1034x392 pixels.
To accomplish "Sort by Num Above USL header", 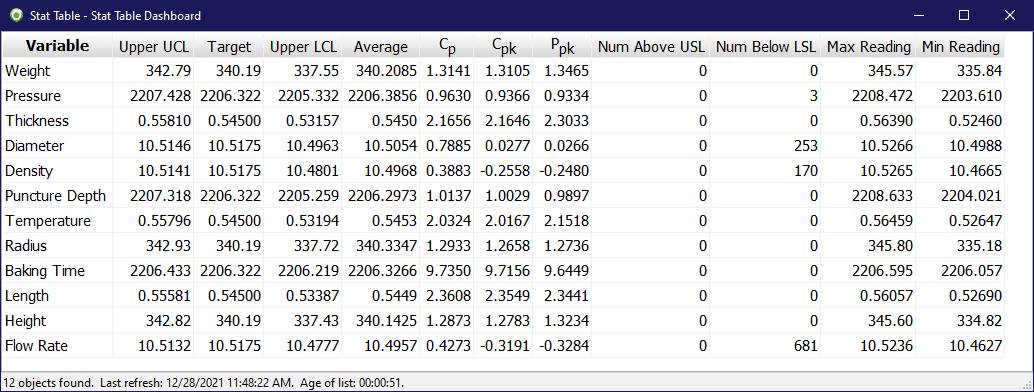I will pyautogui.click(x=651, y=47).
